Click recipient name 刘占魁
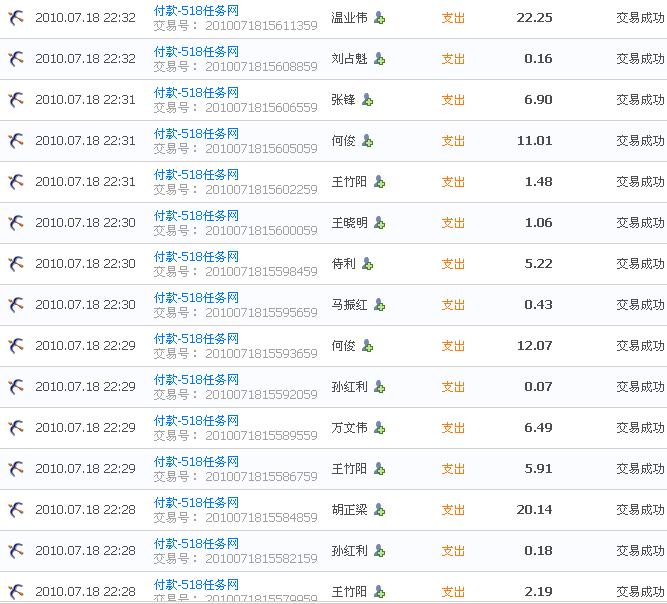 349,59
